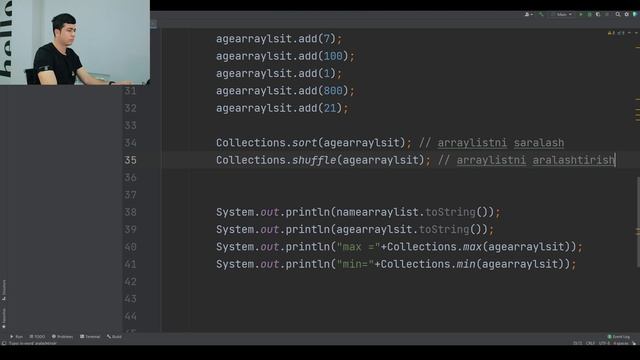
Task: Open Search Everywhere magnifier icon
Action: [x=618, y=14]
